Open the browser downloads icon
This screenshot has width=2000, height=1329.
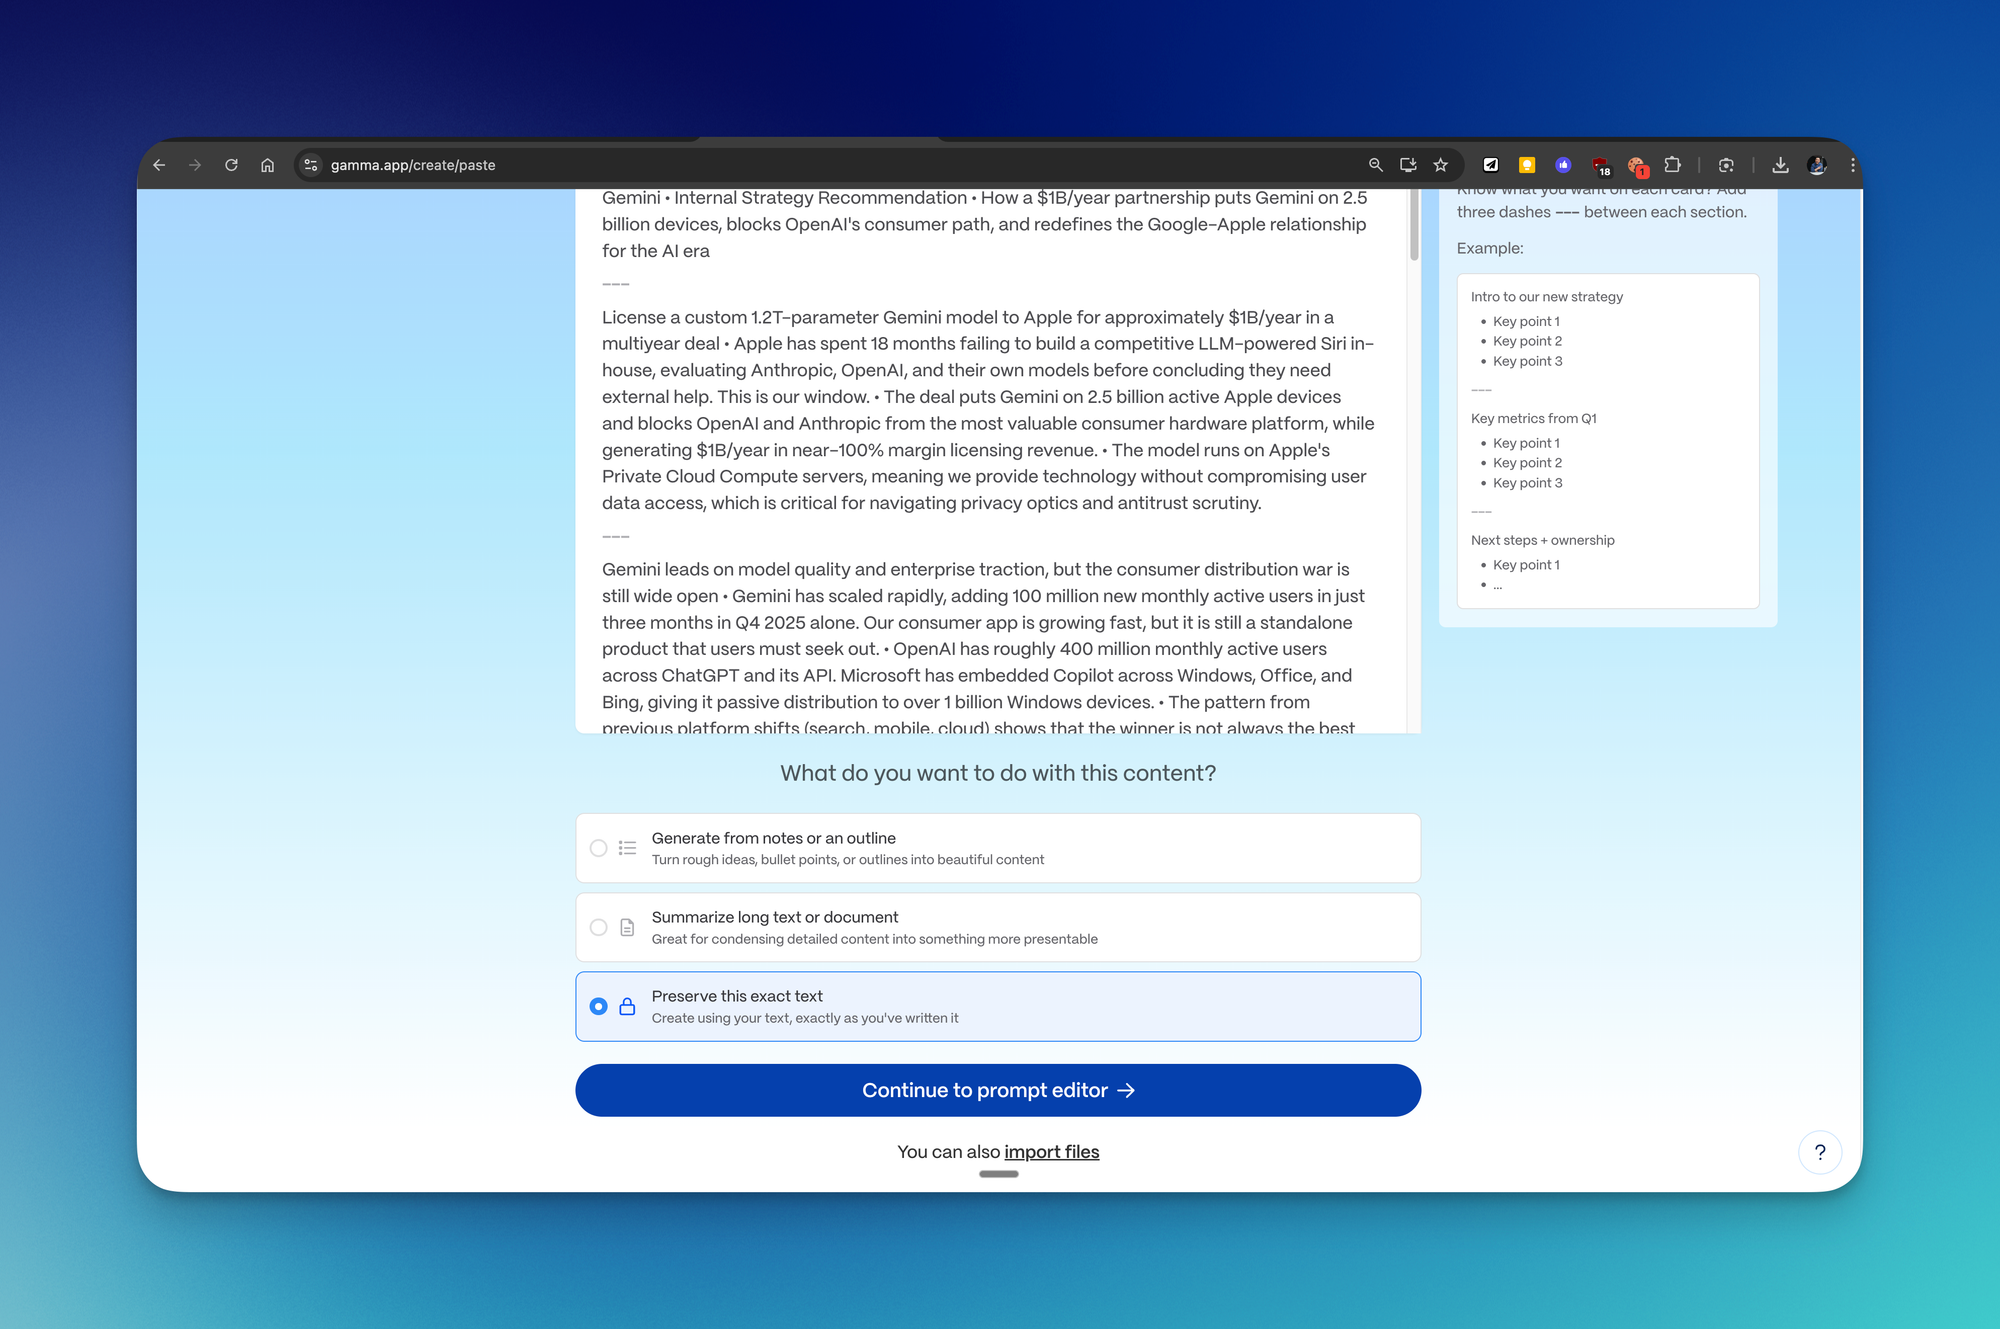coord(1780,165)
